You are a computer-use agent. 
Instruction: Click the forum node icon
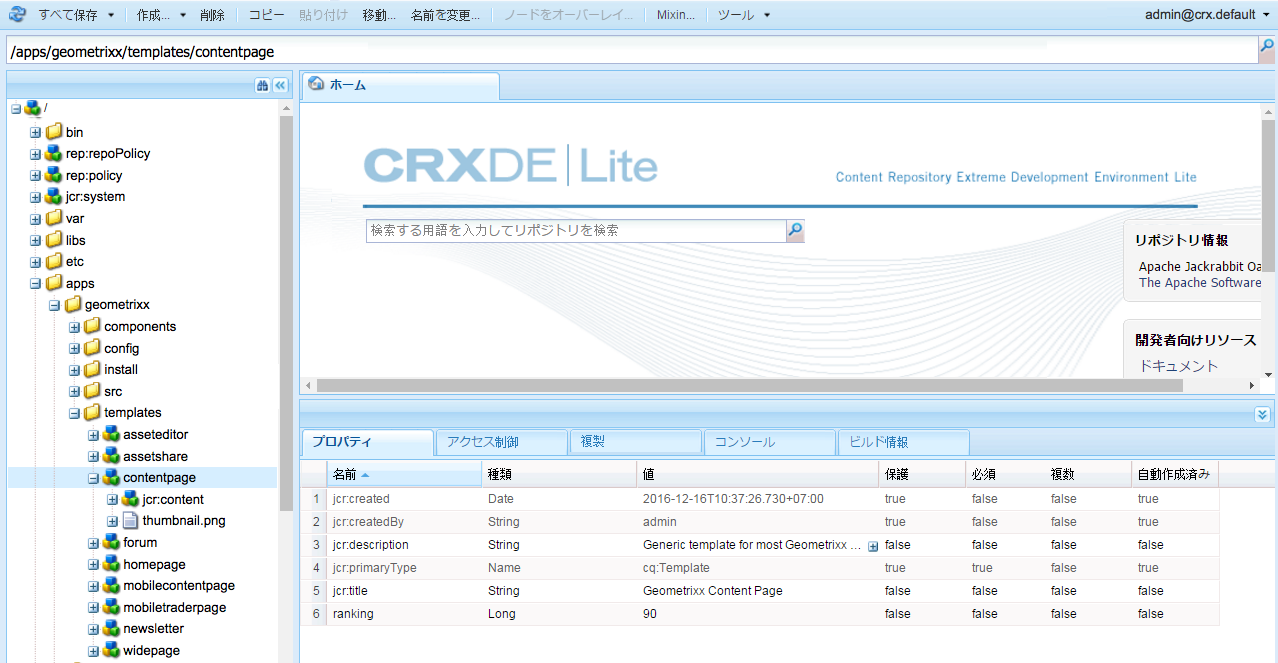(111, 542)
